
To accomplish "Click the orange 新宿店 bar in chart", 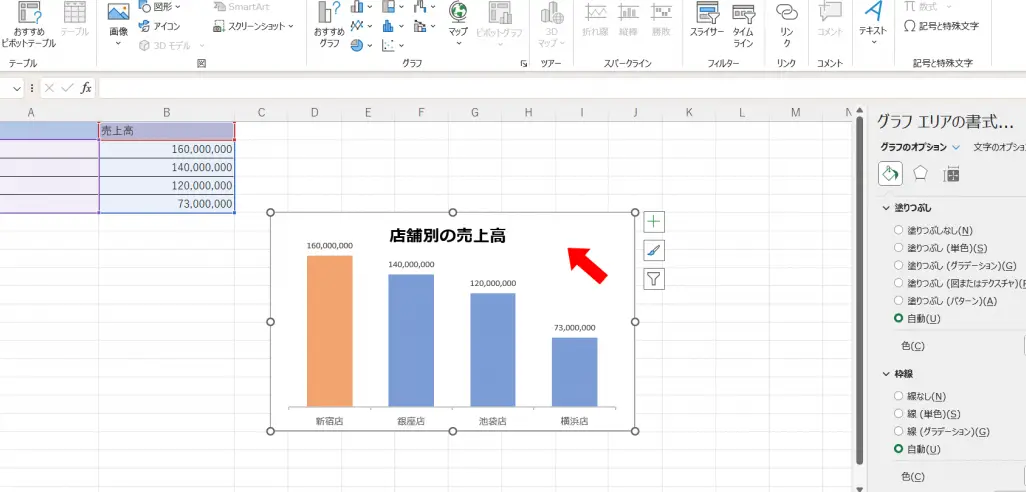I will click(329, 330).
